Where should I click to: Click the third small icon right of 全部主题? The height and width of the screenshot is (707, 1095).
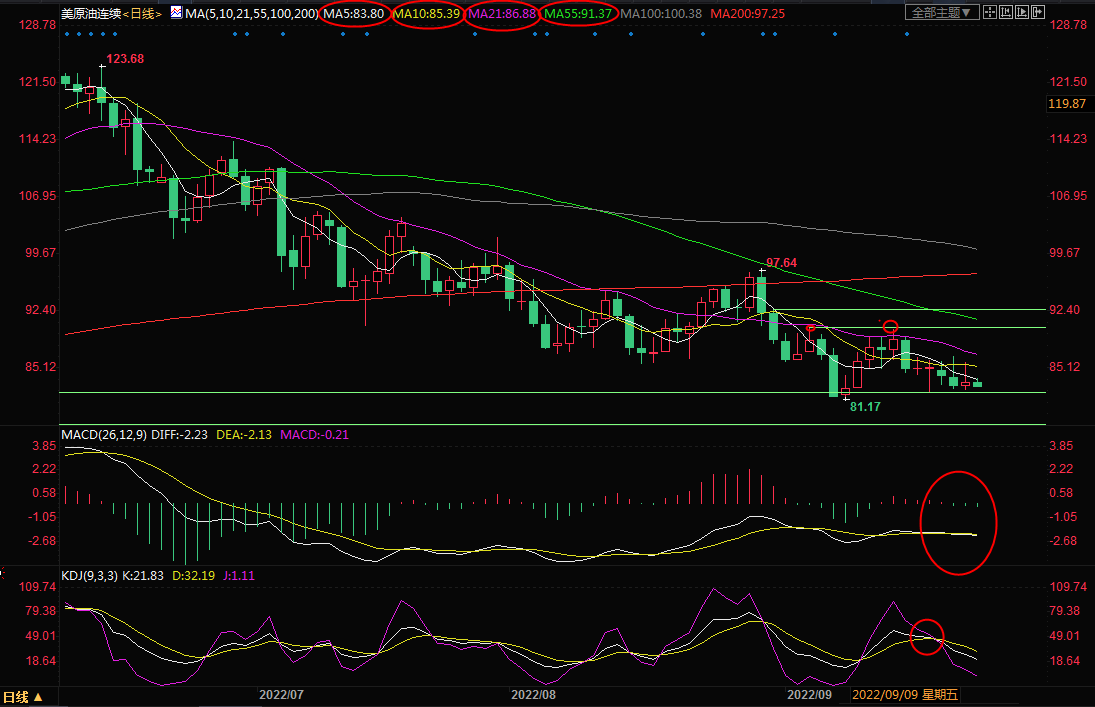point(1022,13)
